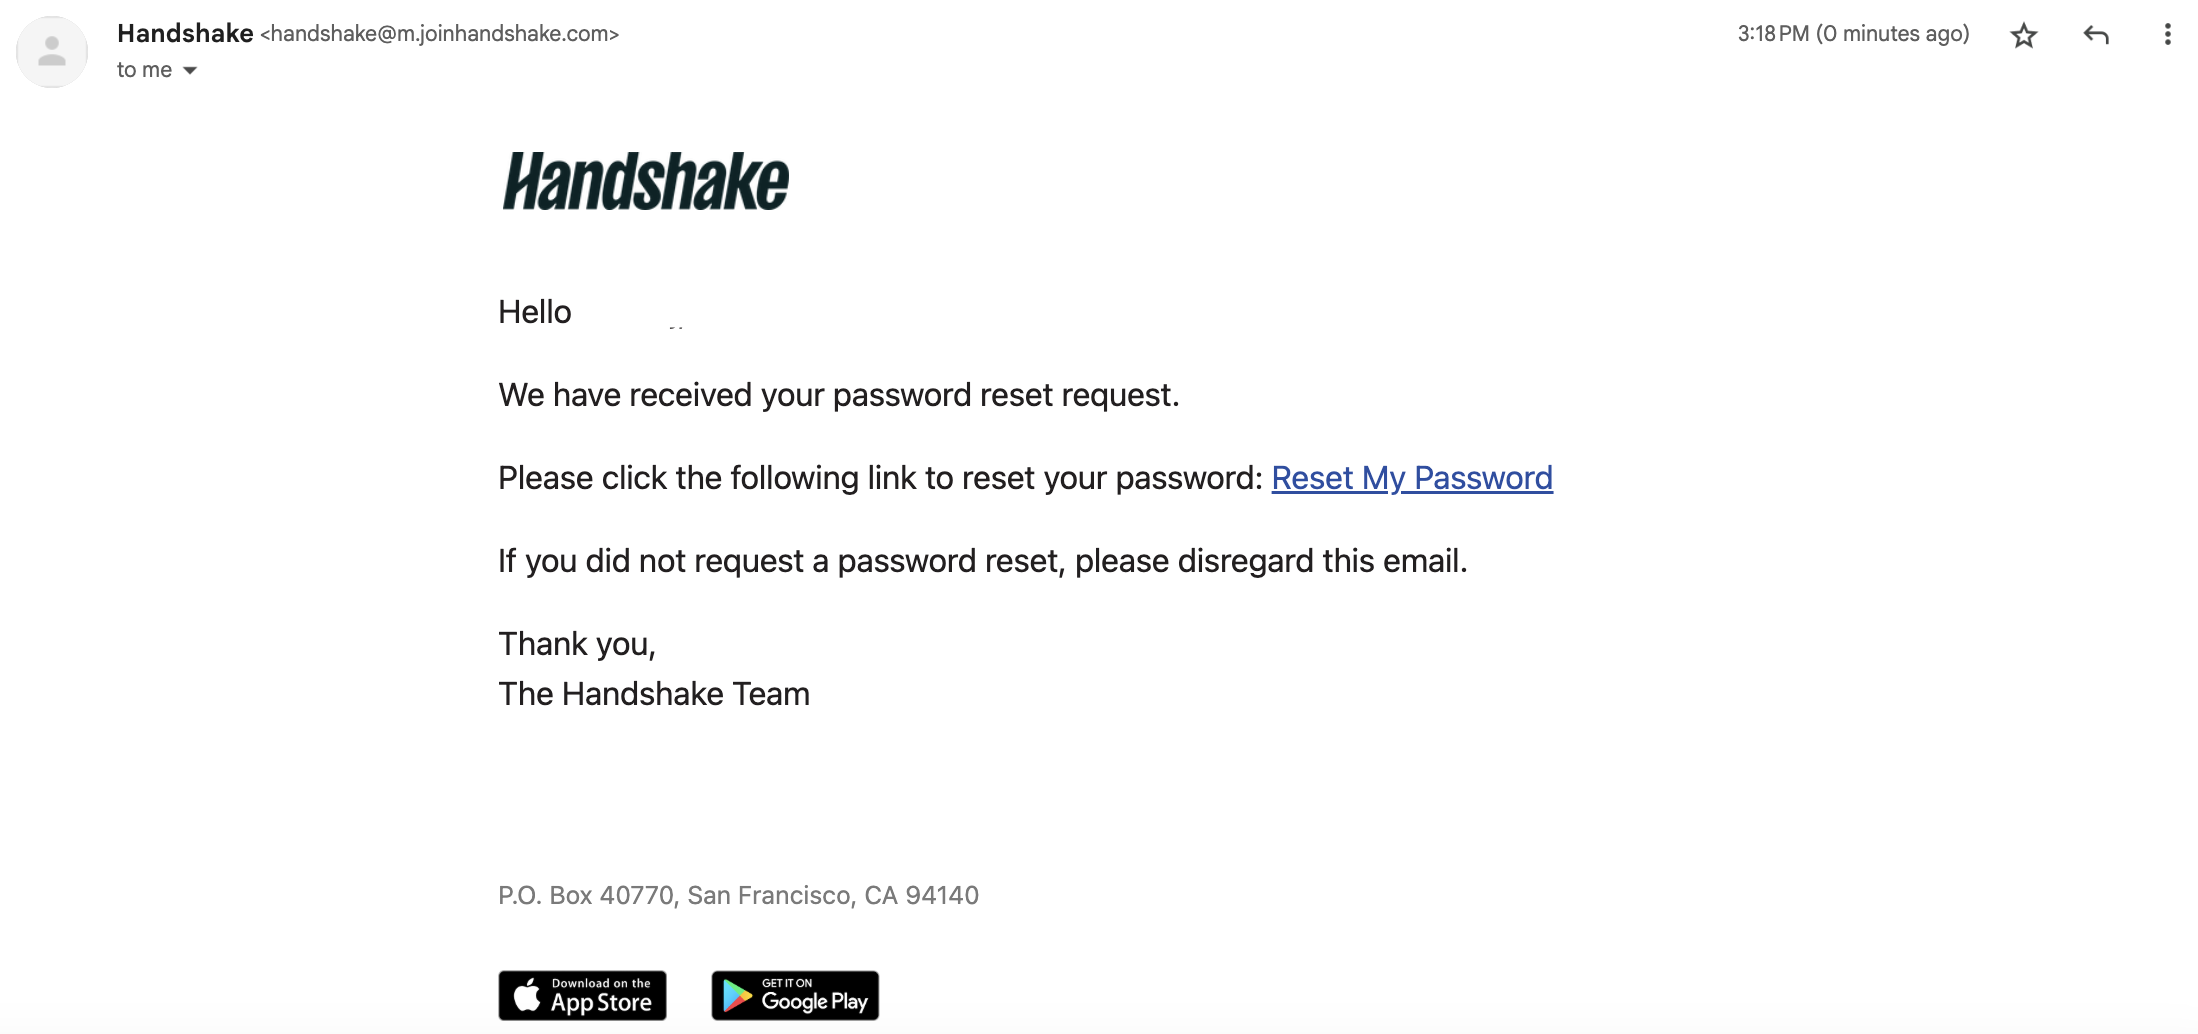Image resolution: width=2198 pixels, height=1034 pixels.
Task: Click the "Thank you," closing line
Action: click(x=577, y=644)
